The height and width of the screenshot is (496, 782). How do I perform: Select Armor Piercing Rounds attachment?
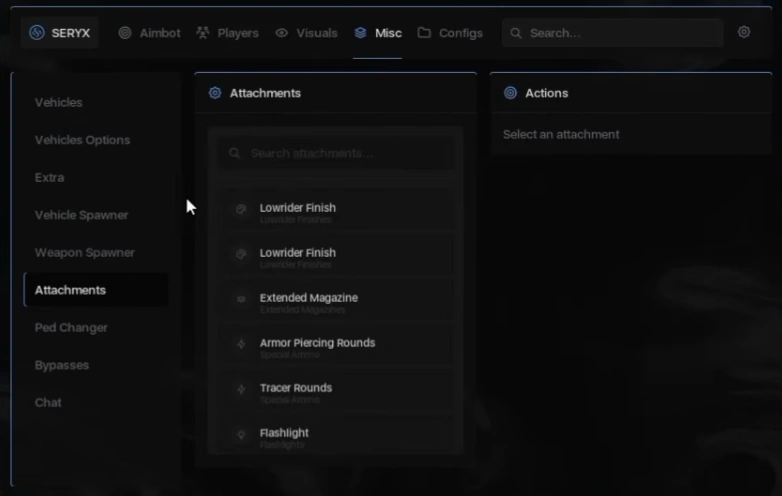point(337,347)
